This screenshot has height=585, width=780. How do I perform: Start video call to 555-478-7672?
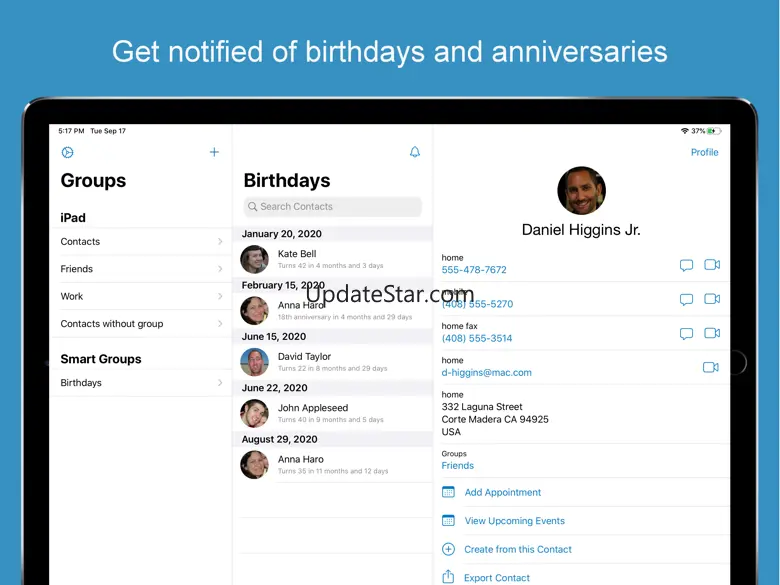(x=712, y=265)
